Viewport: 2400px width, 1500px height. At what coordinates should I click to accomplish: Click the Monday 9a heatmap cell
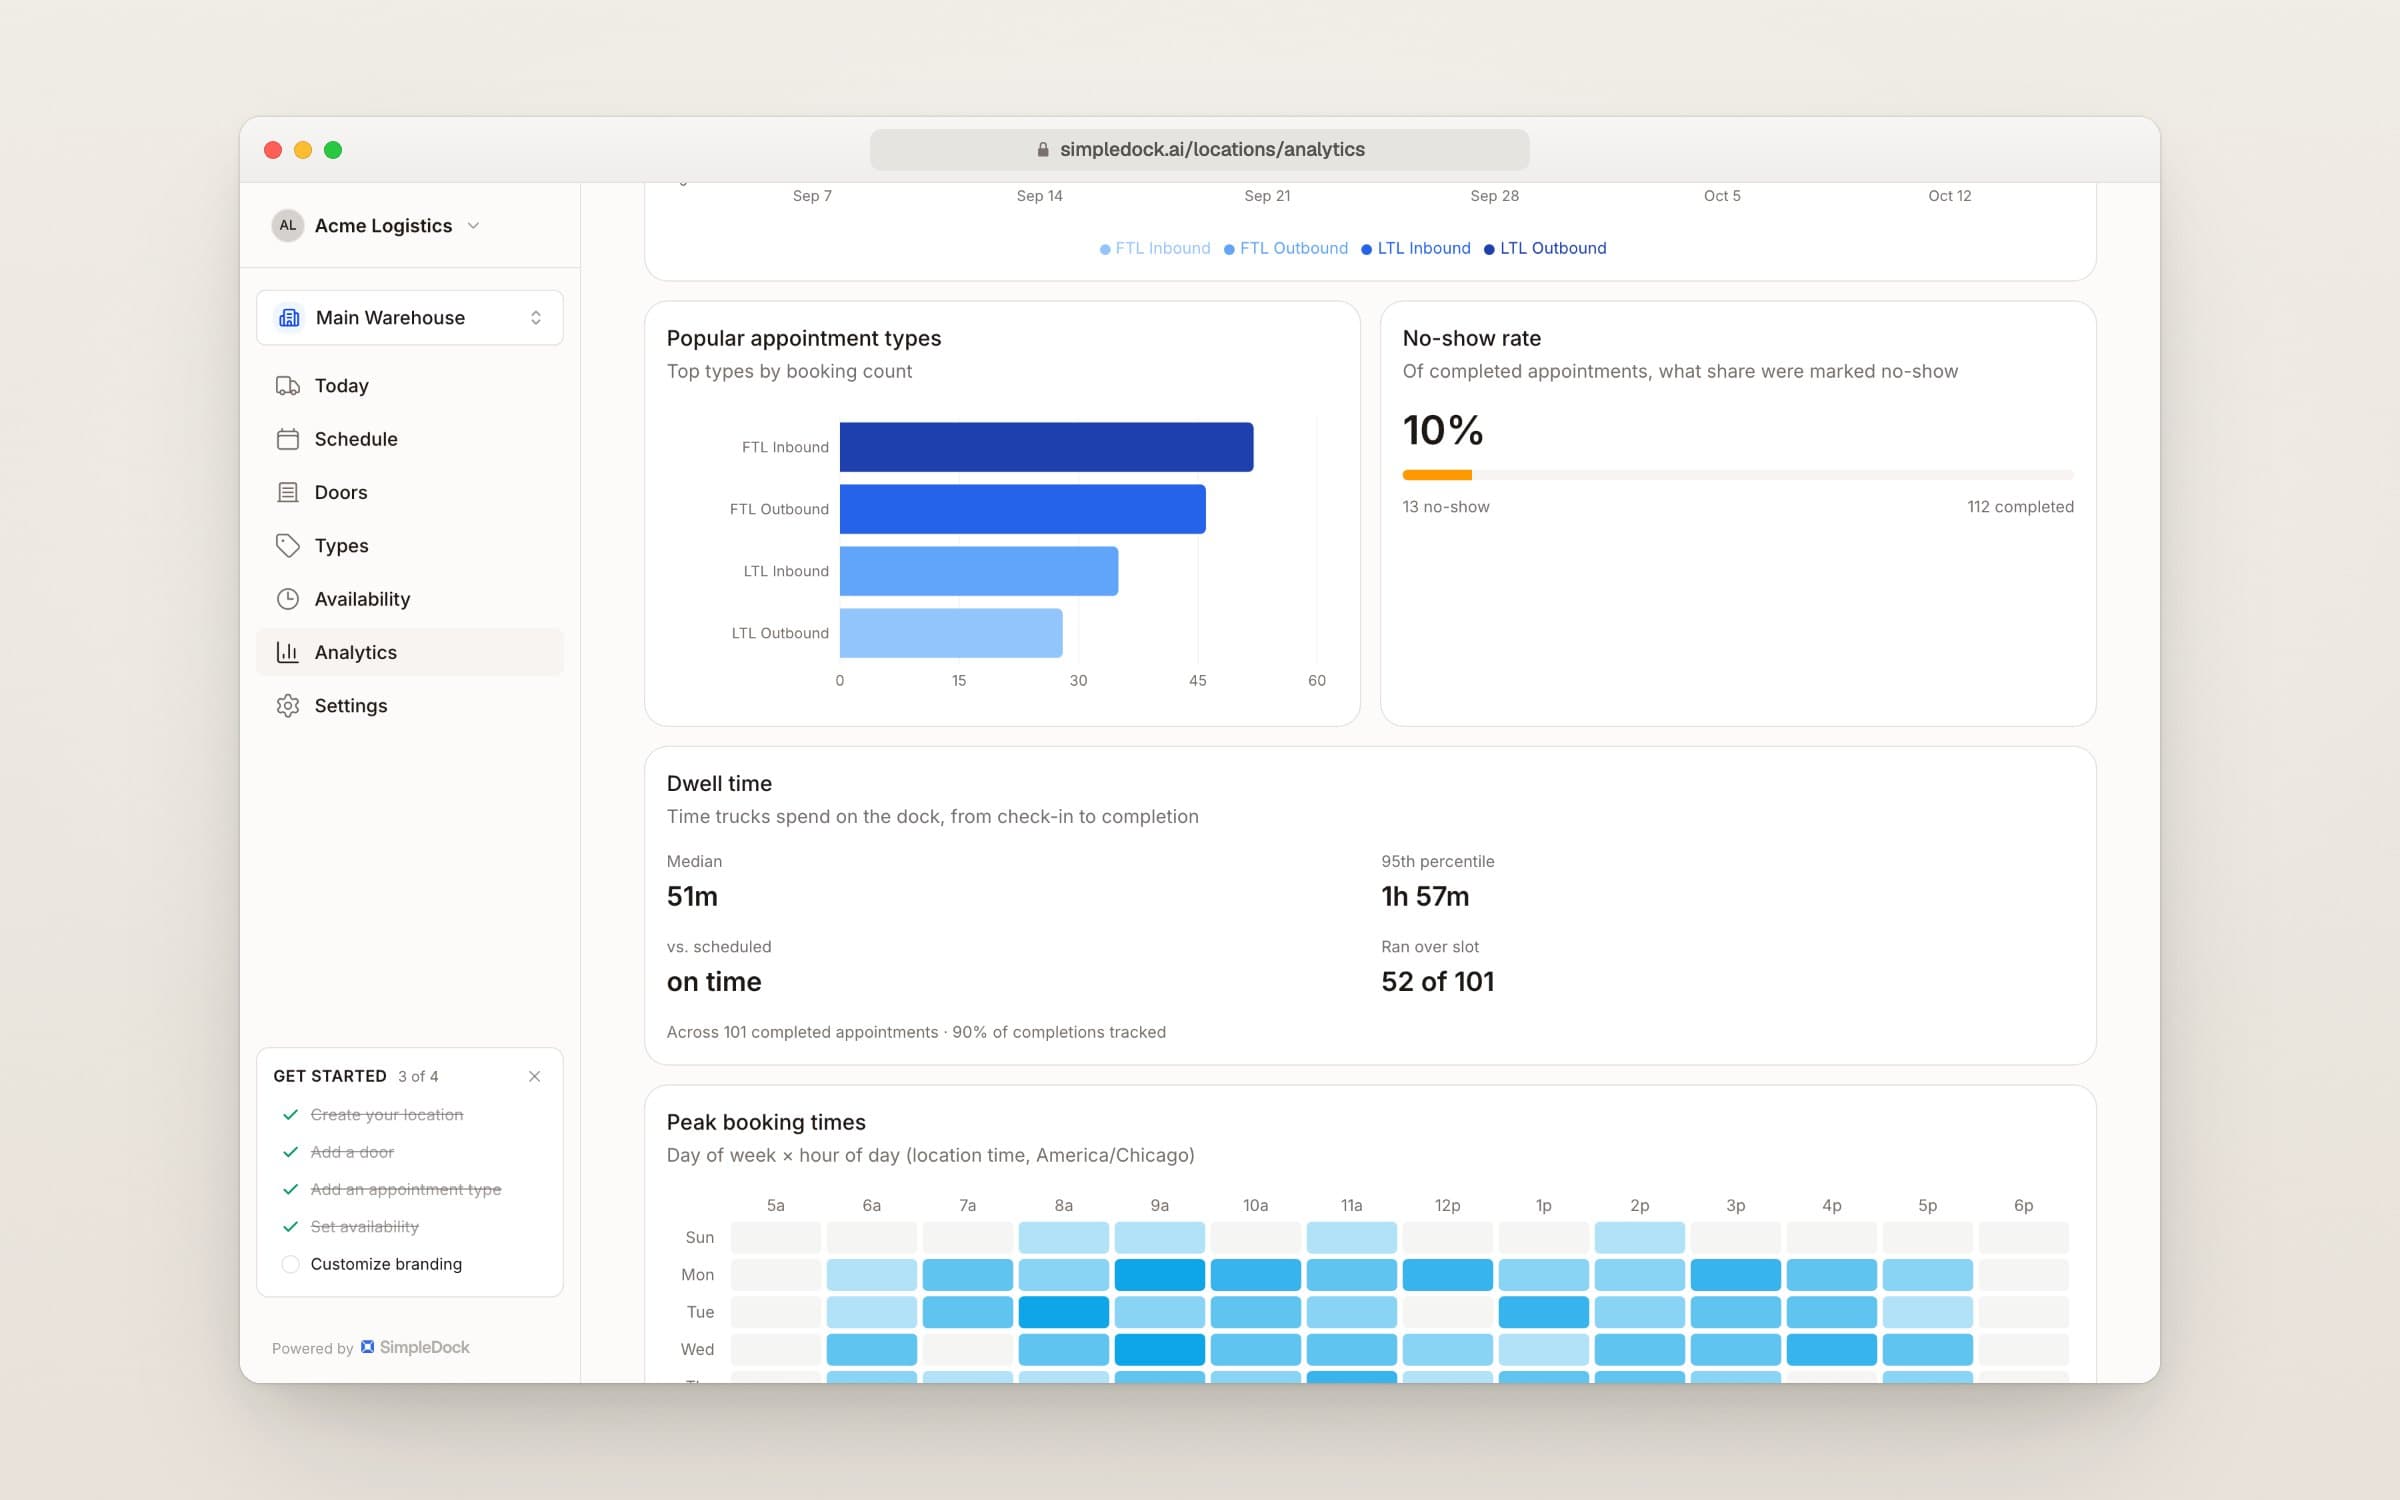point(1159,1275)
